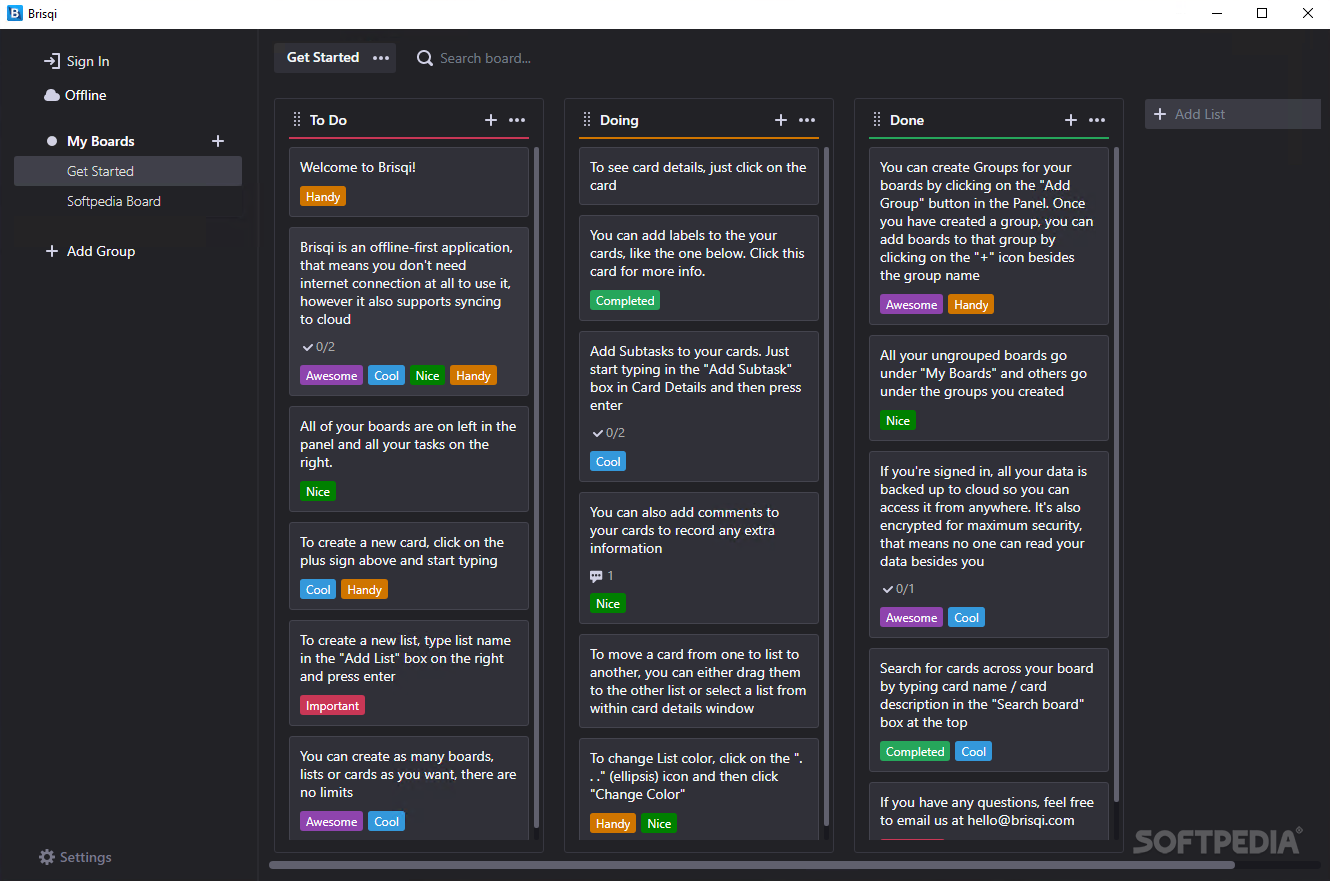
Task: Open the card with hello@brisqi.com email
Action: pyautogui.click(x=989, y=811)
